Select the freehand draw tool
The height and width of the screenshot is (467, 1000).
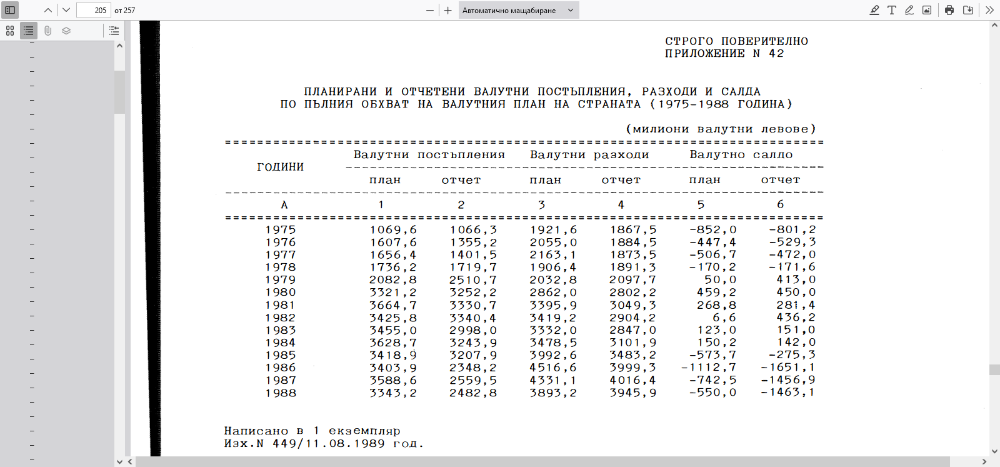pos(909,10)
